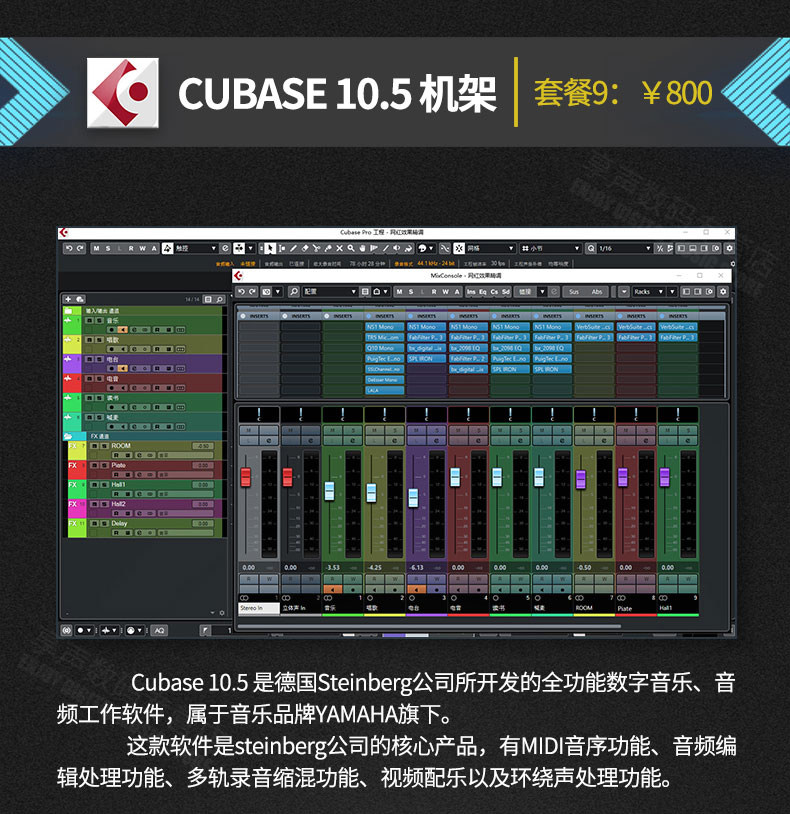This screenshot has height=814, width=790.
Task: Collapse the FX 通道 folder track
Action: pos(68,436)
